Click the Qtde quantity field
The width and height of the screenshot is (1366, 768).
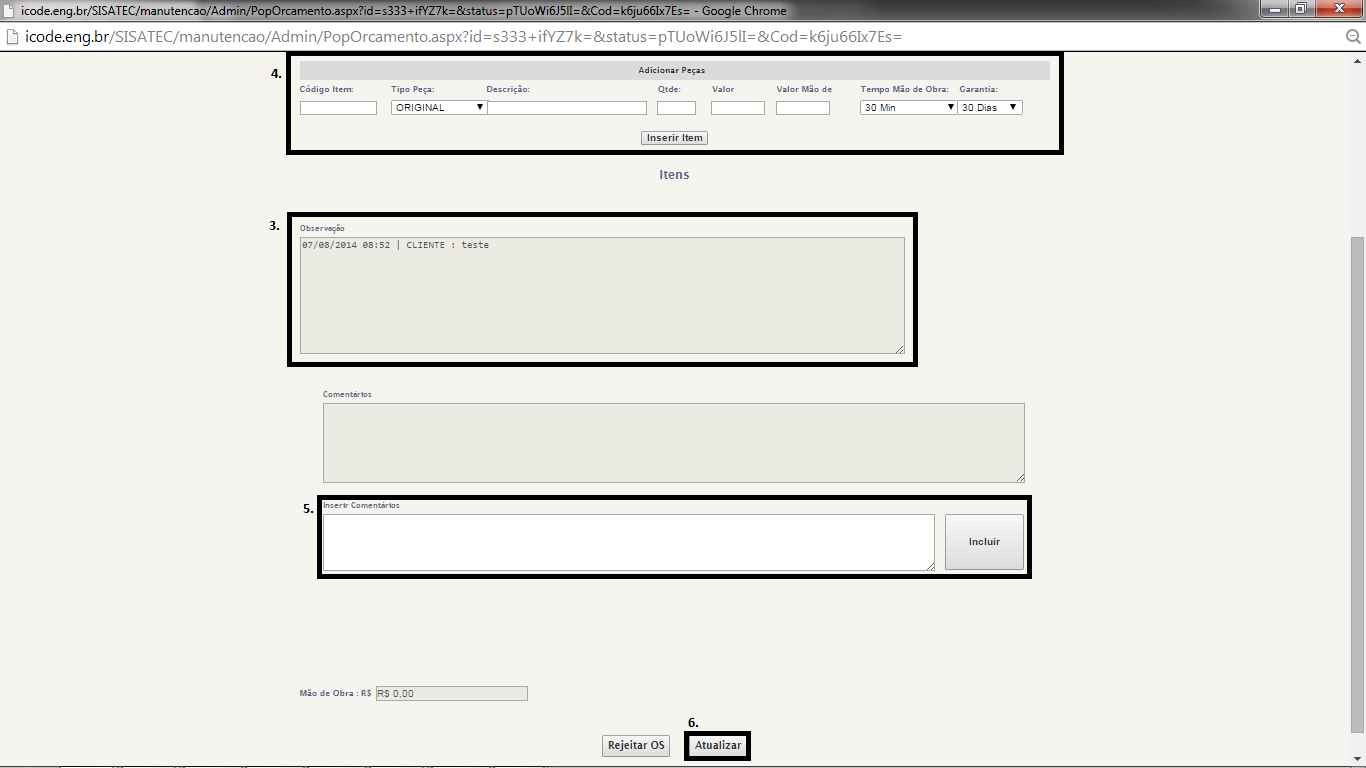(x=676, y=108)
